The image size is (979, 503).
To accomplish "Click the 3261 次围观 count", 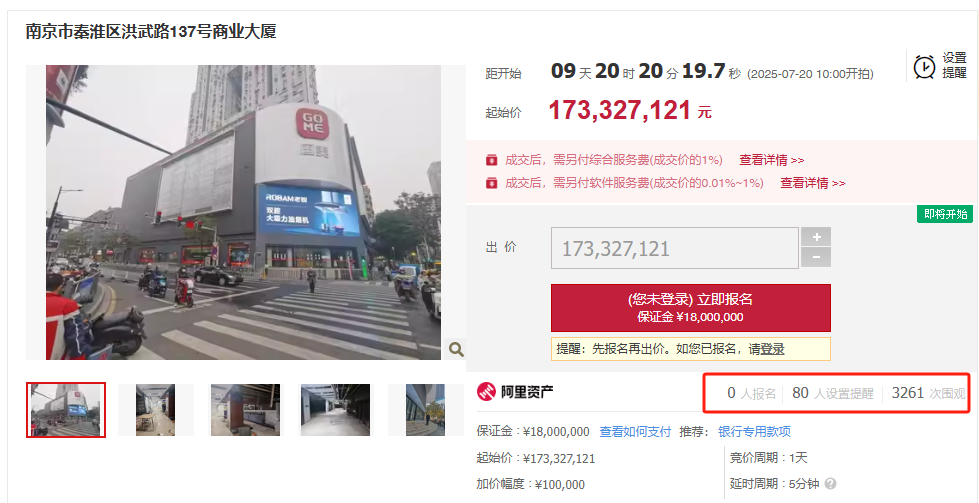I will tap(928, 393).
